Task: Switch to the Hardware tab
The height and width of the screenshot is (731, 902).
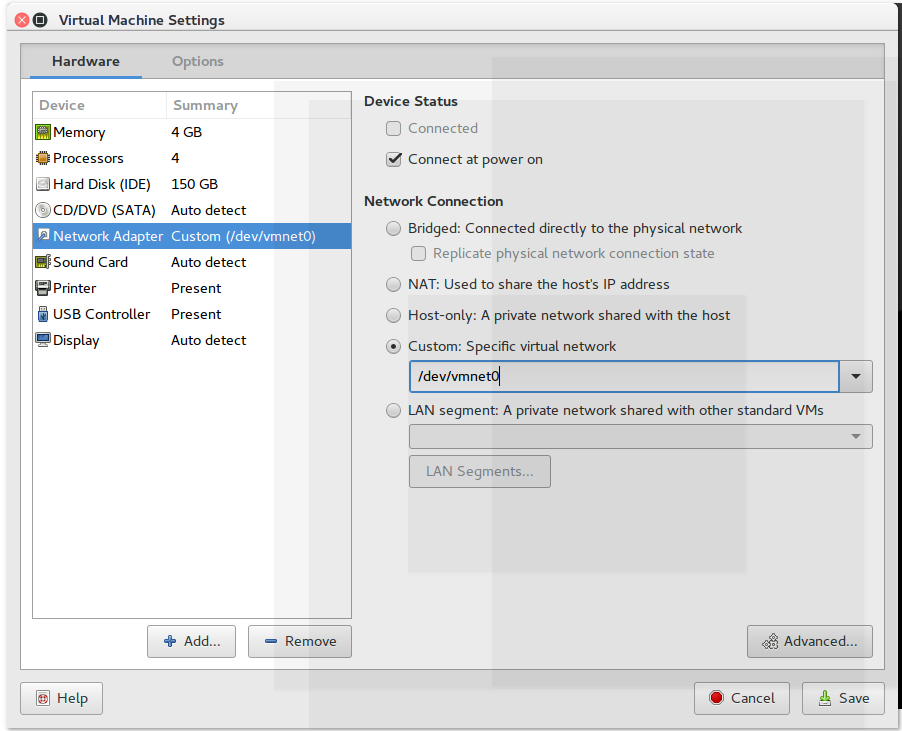Action: 86,61
